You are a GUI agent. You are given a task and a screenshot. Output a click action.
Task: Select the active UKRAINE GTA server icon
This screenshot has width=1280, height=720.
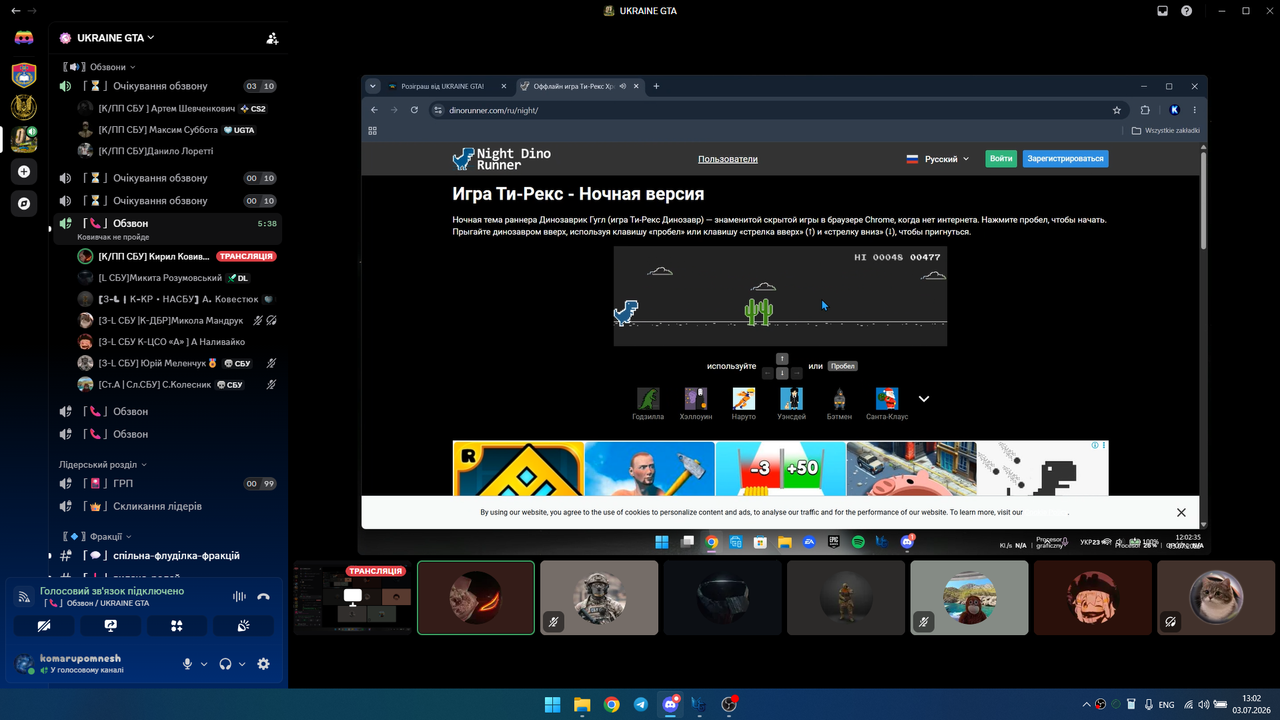pos(24,139)
